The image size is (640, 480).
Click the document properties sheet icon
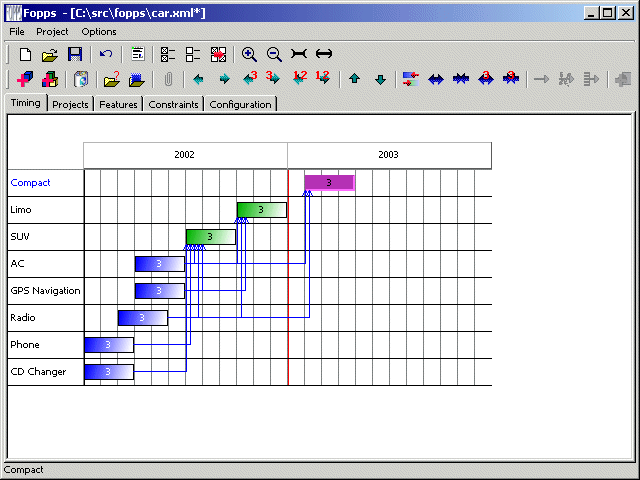pyautogui.click(x=138, y=54)
